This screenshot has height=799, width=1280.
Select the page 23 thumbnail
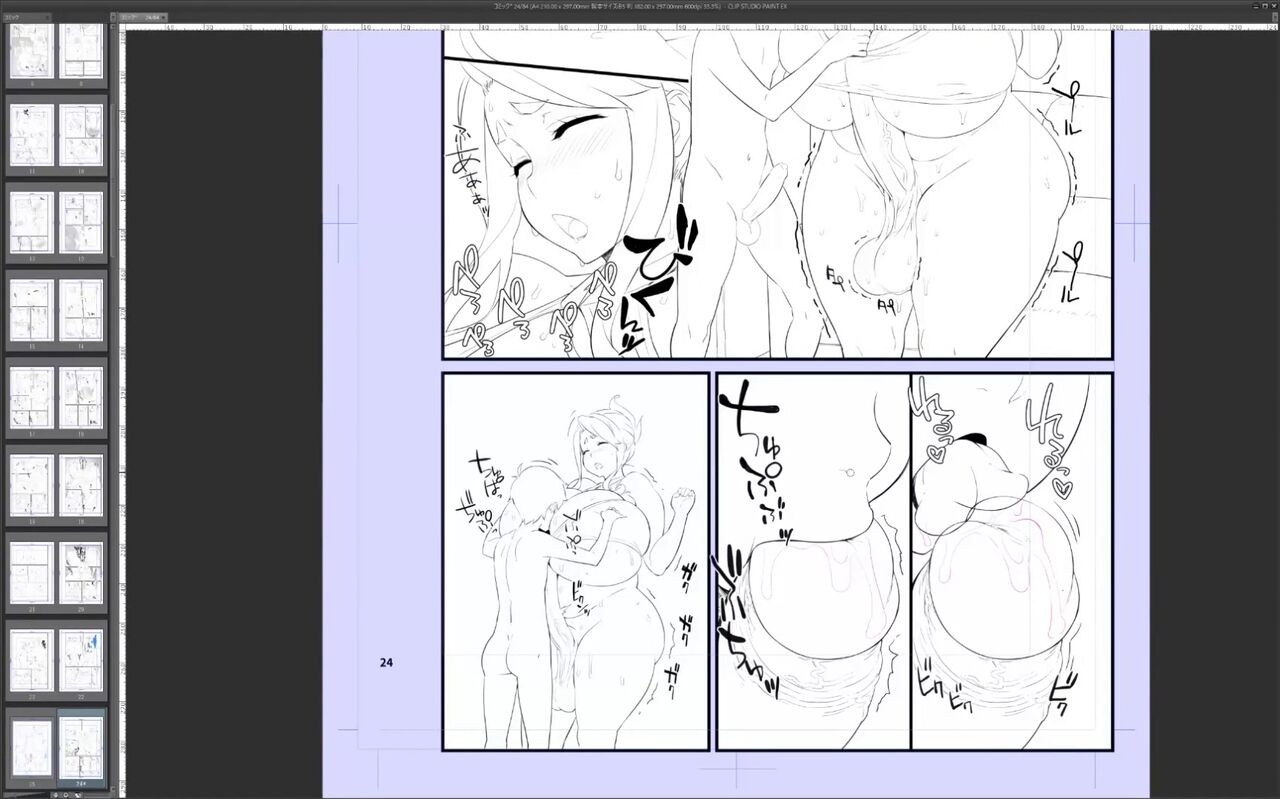32,661
